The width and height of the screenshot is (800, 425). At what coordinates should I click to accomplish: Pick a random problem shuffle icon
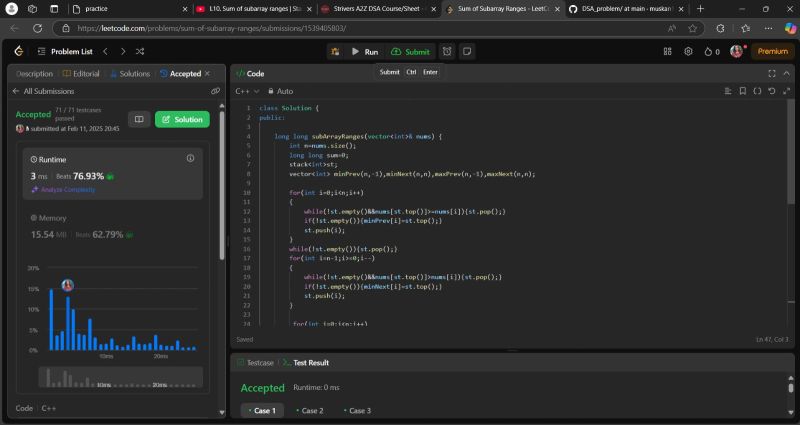(140, 52)
